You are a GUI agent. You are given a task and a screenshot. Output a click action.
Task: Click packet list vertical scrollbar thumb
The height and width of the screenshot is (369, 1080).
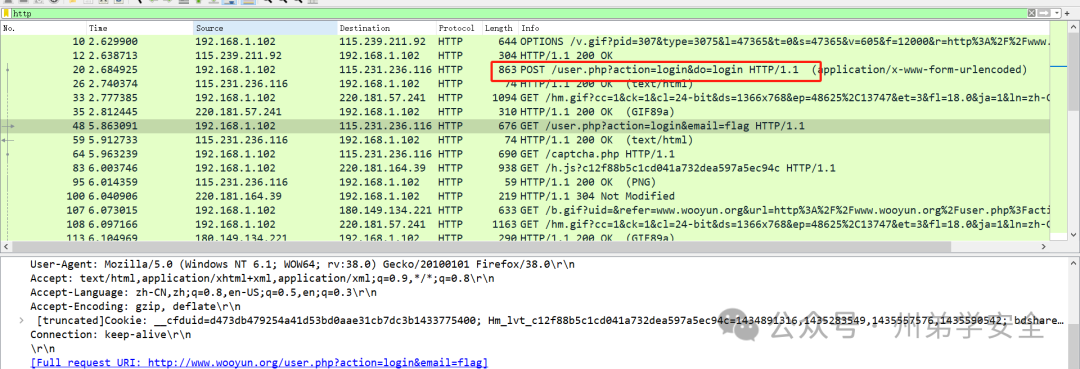coord(1073,71)
